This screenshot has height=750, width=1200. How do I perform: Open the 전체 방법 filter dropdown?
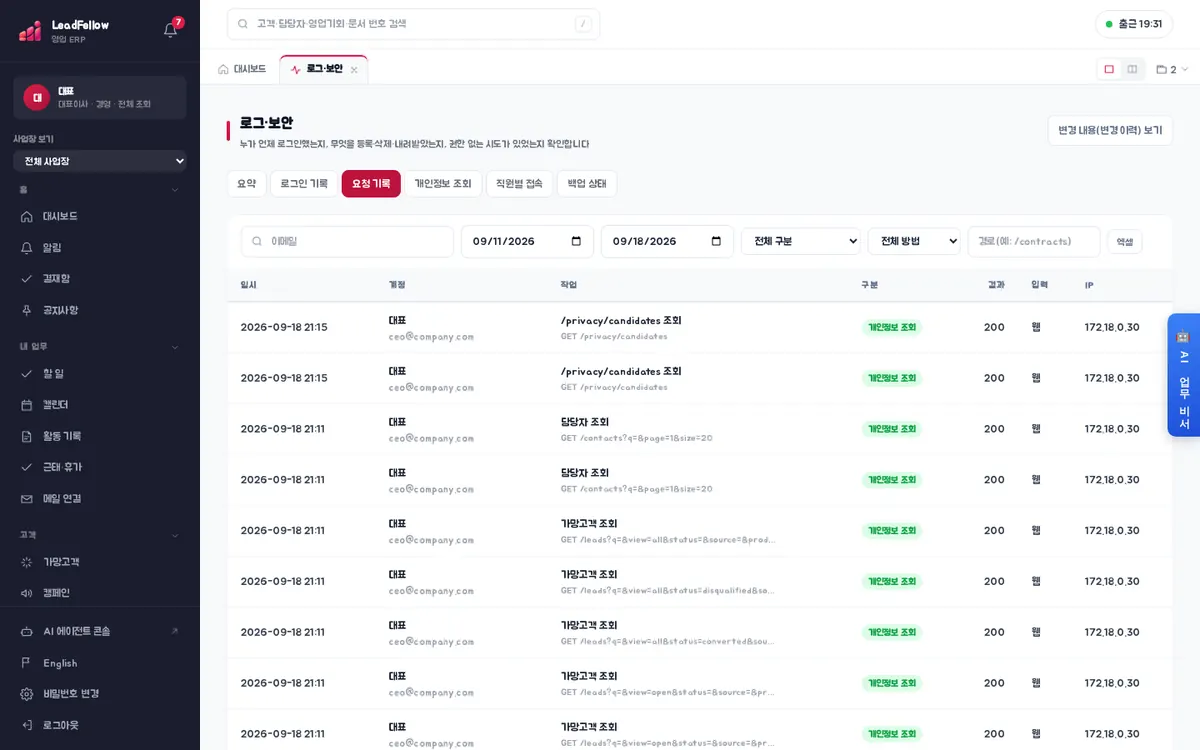914,241
